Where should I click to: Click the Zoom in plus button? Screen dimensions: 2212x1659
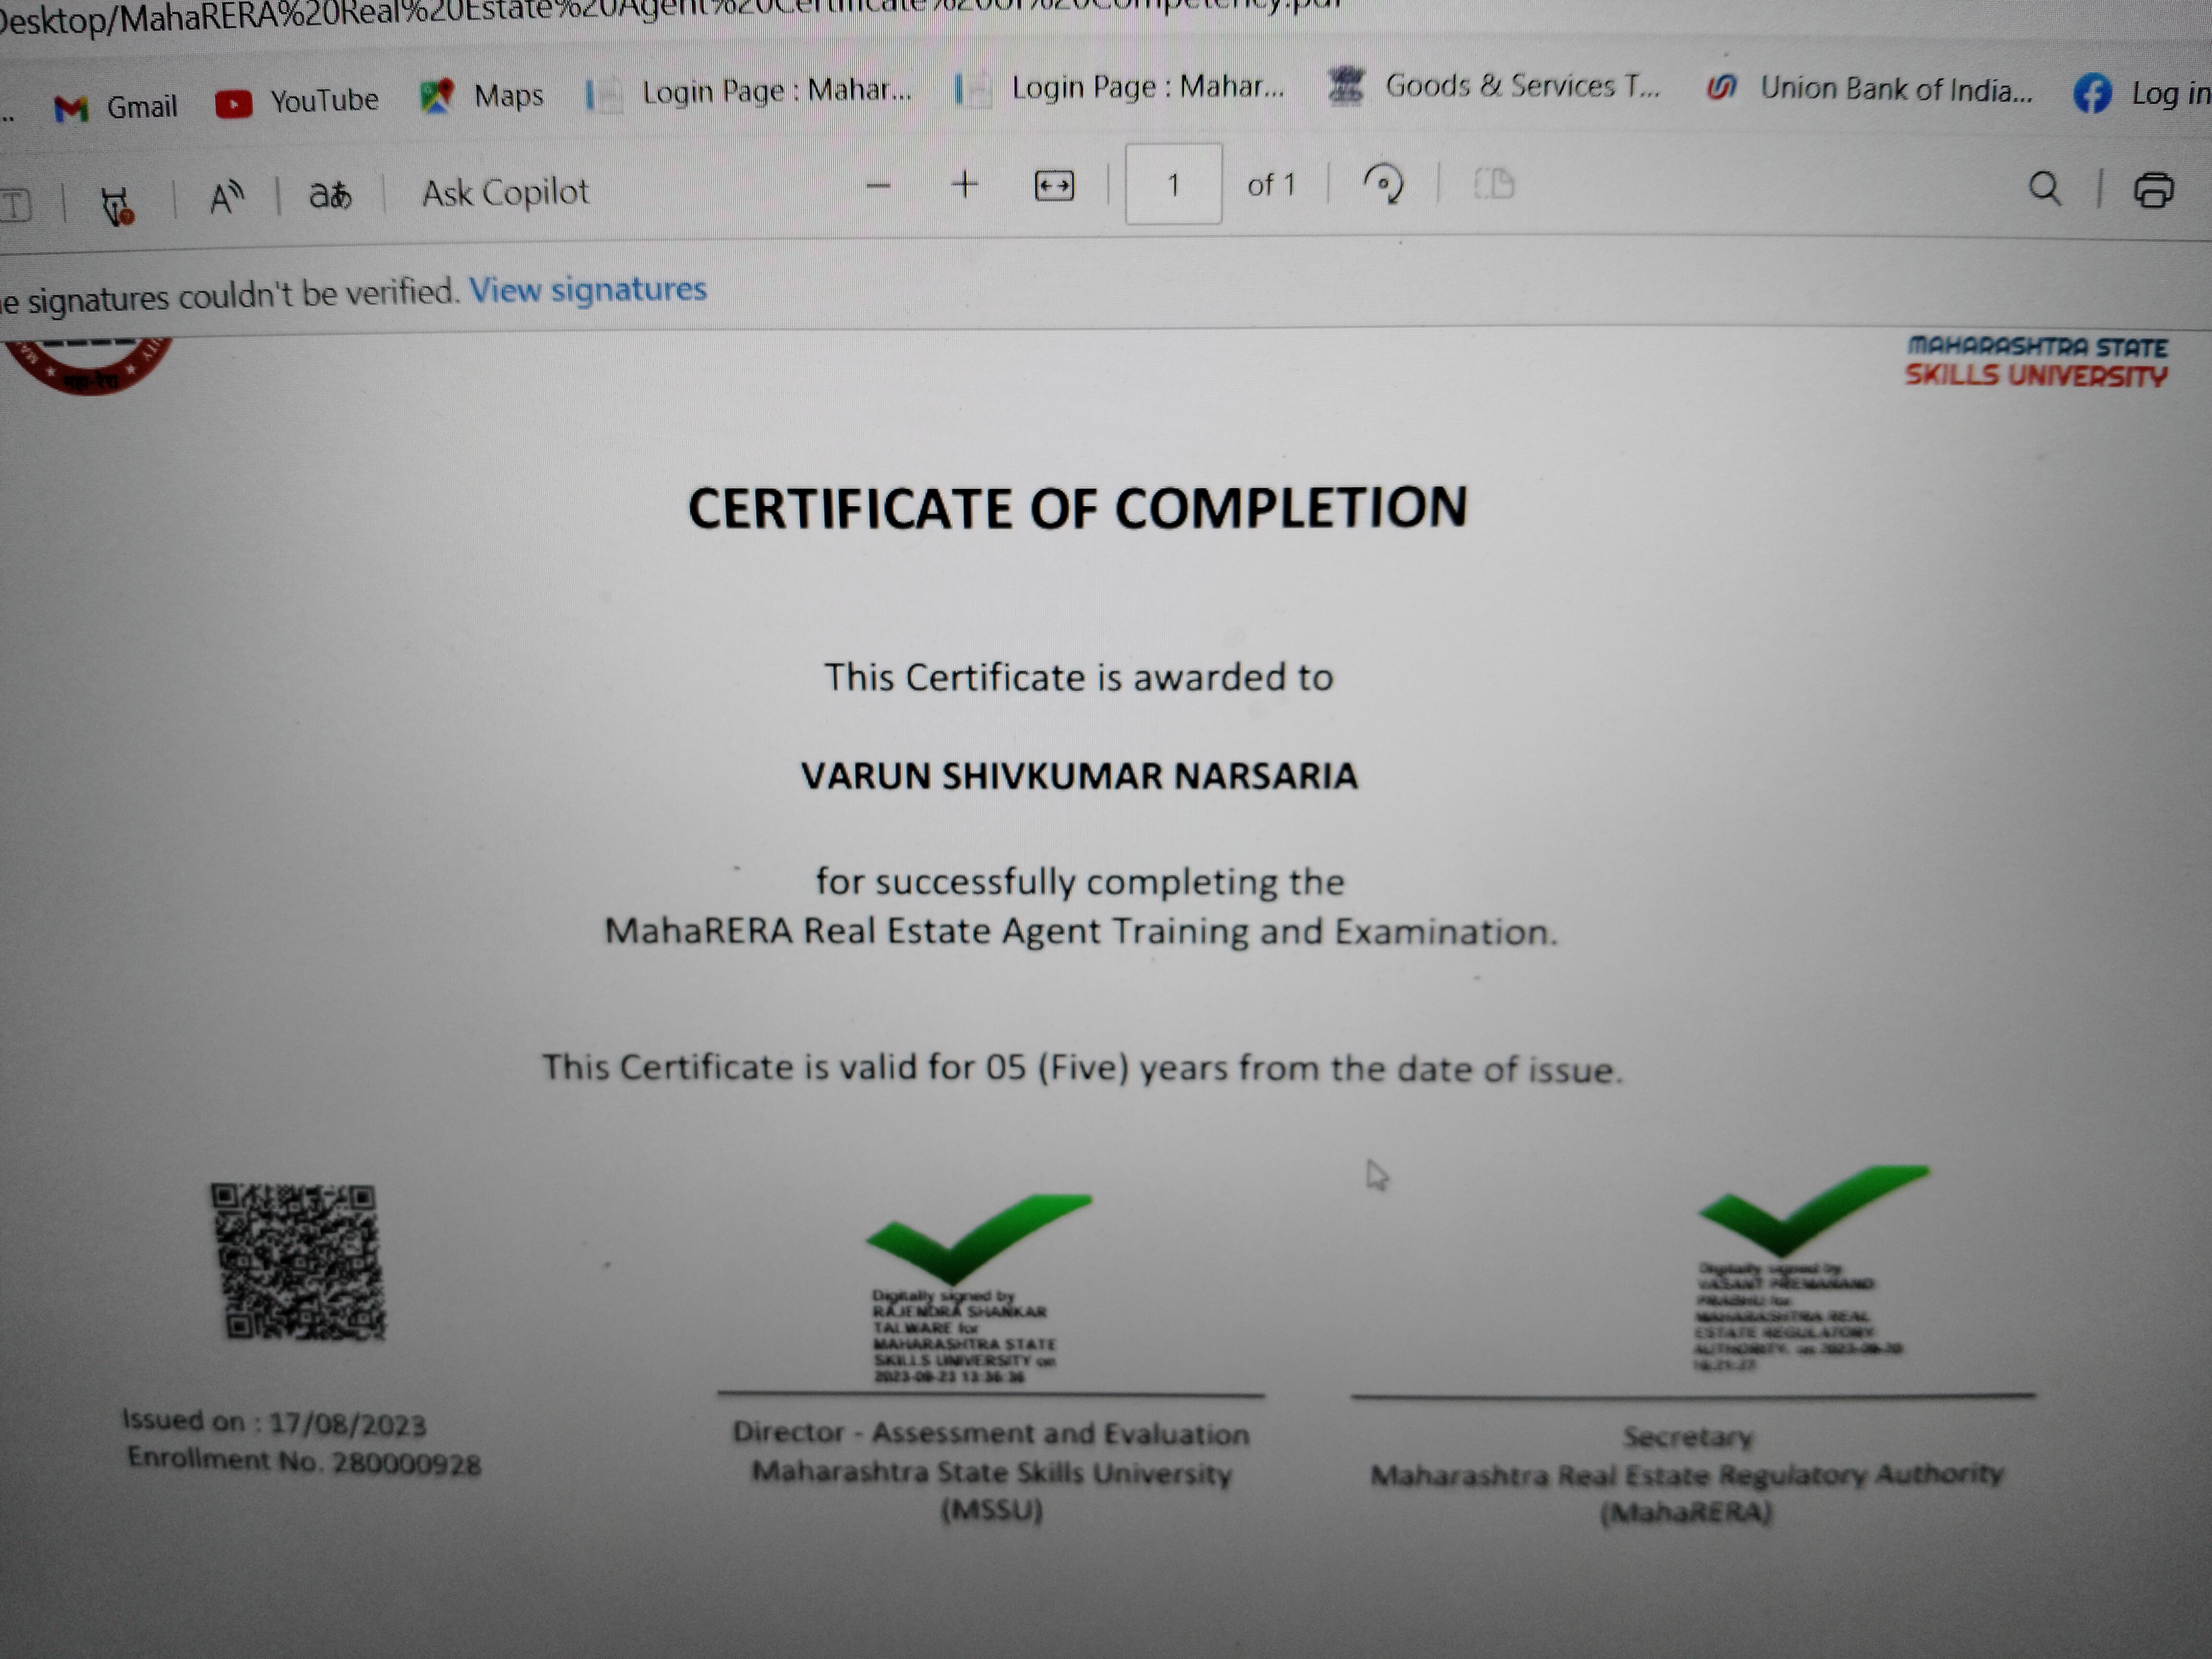point(965,185)
